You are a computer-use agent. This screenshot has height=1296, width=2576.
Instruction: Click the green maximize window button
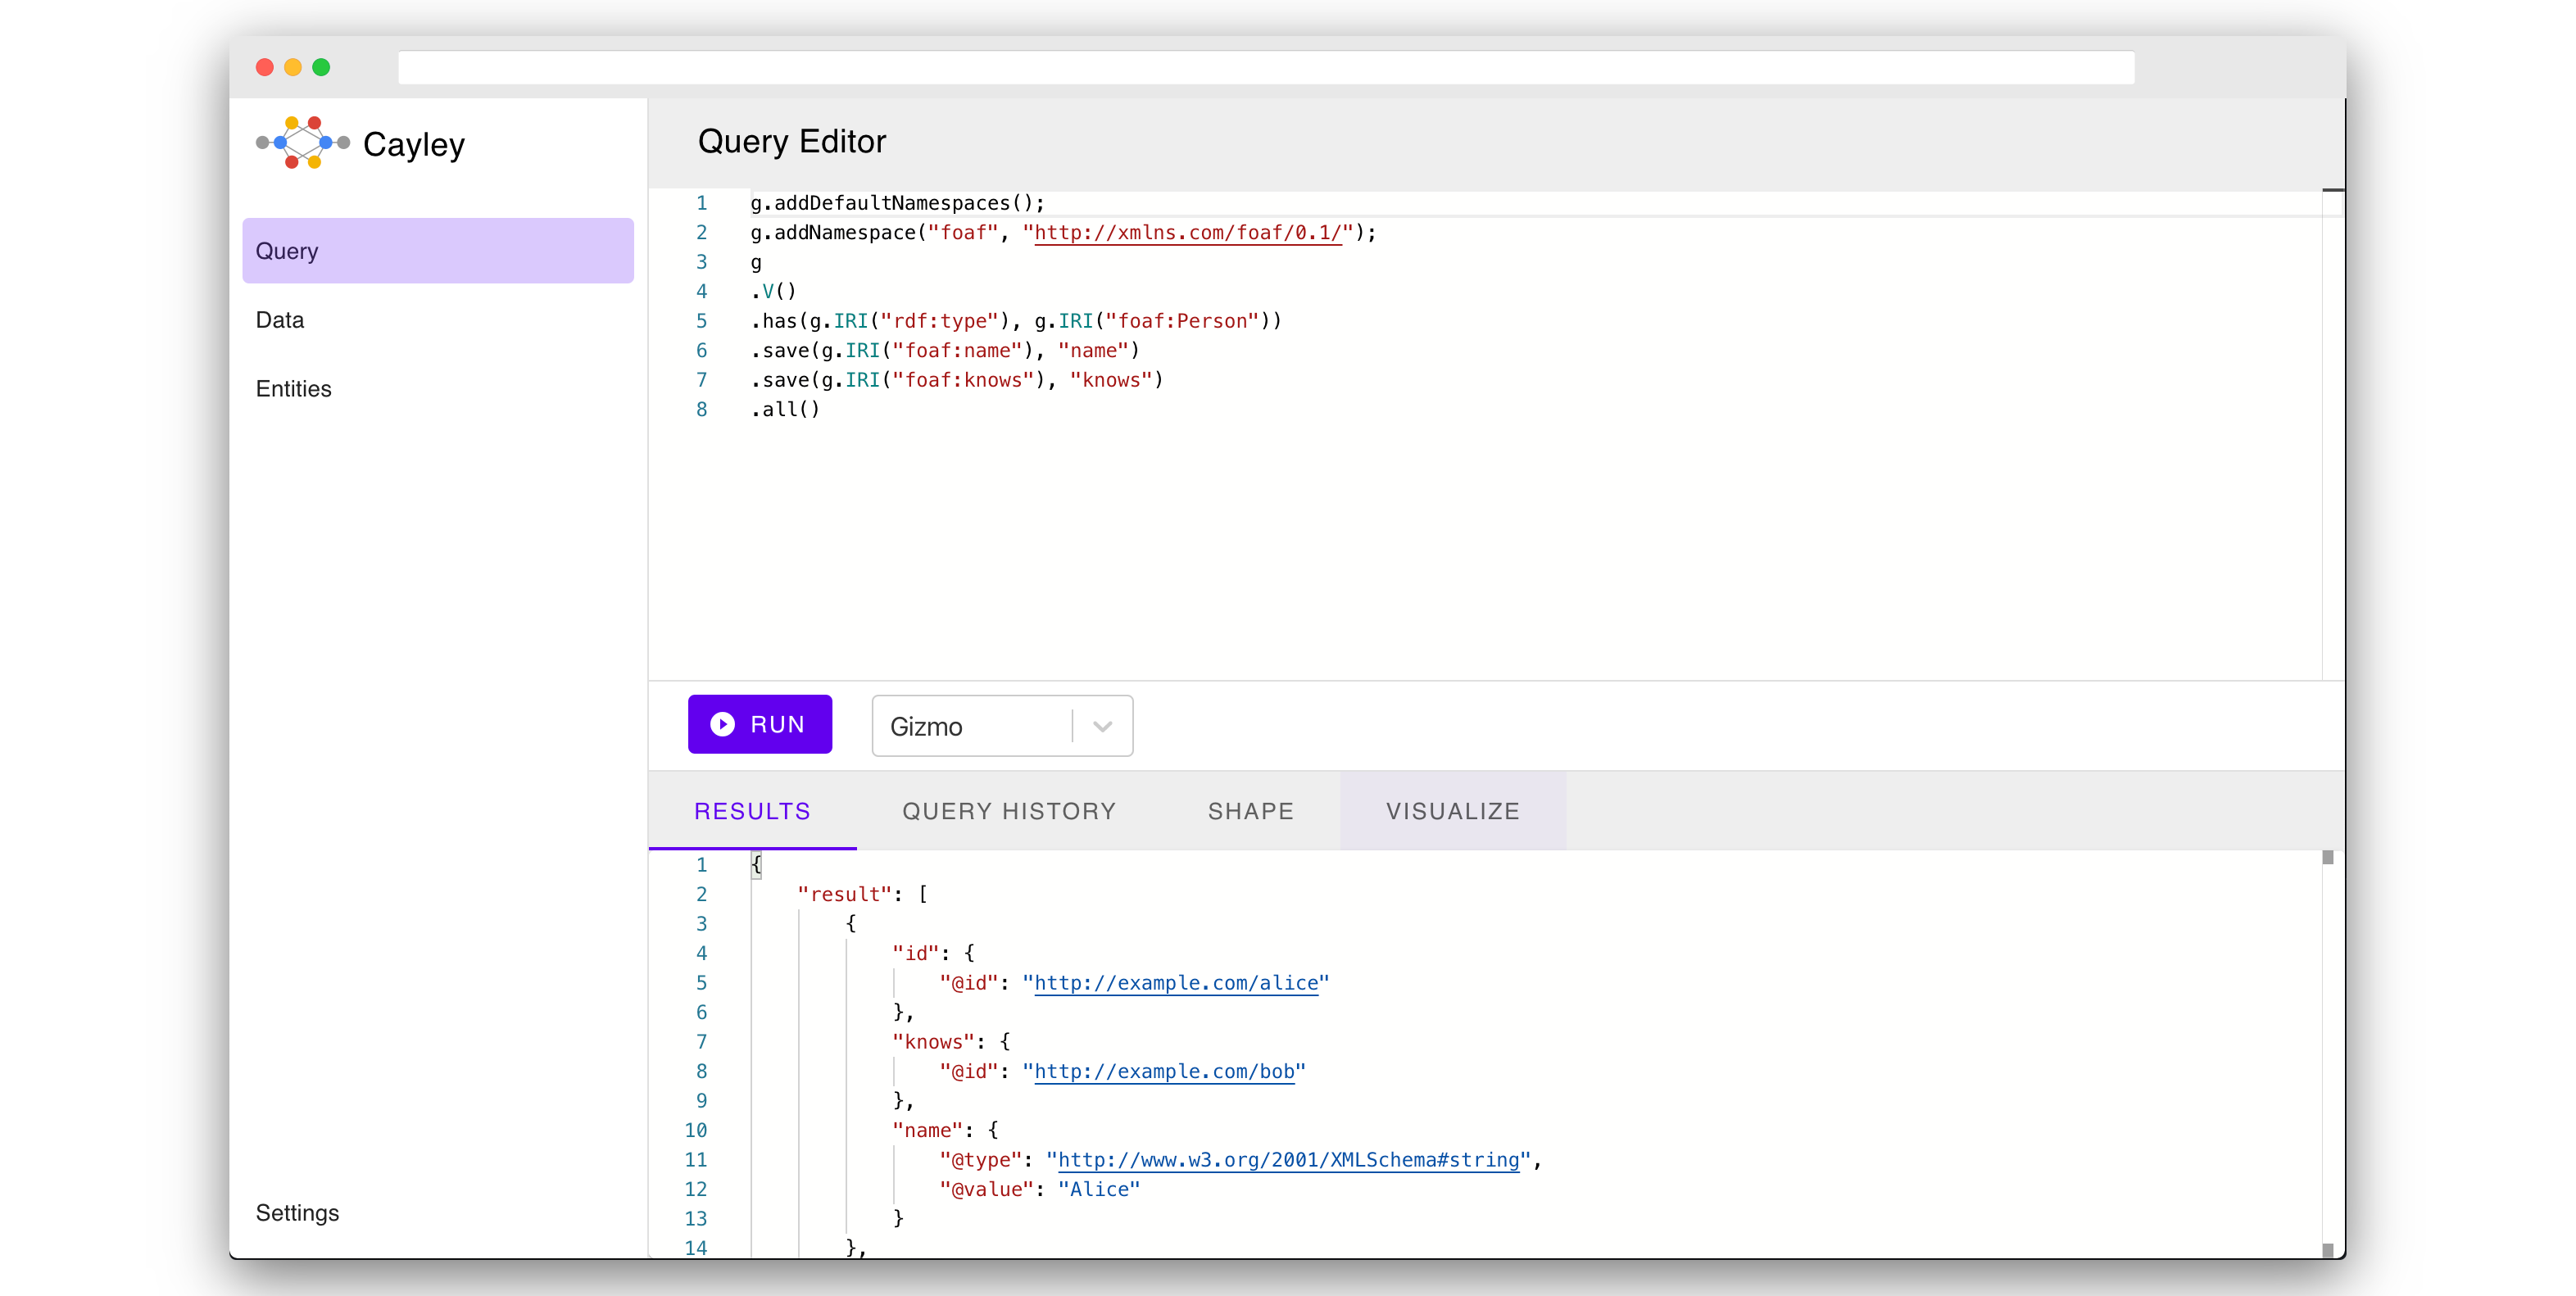pyautogui.click(x=321, y=67)
